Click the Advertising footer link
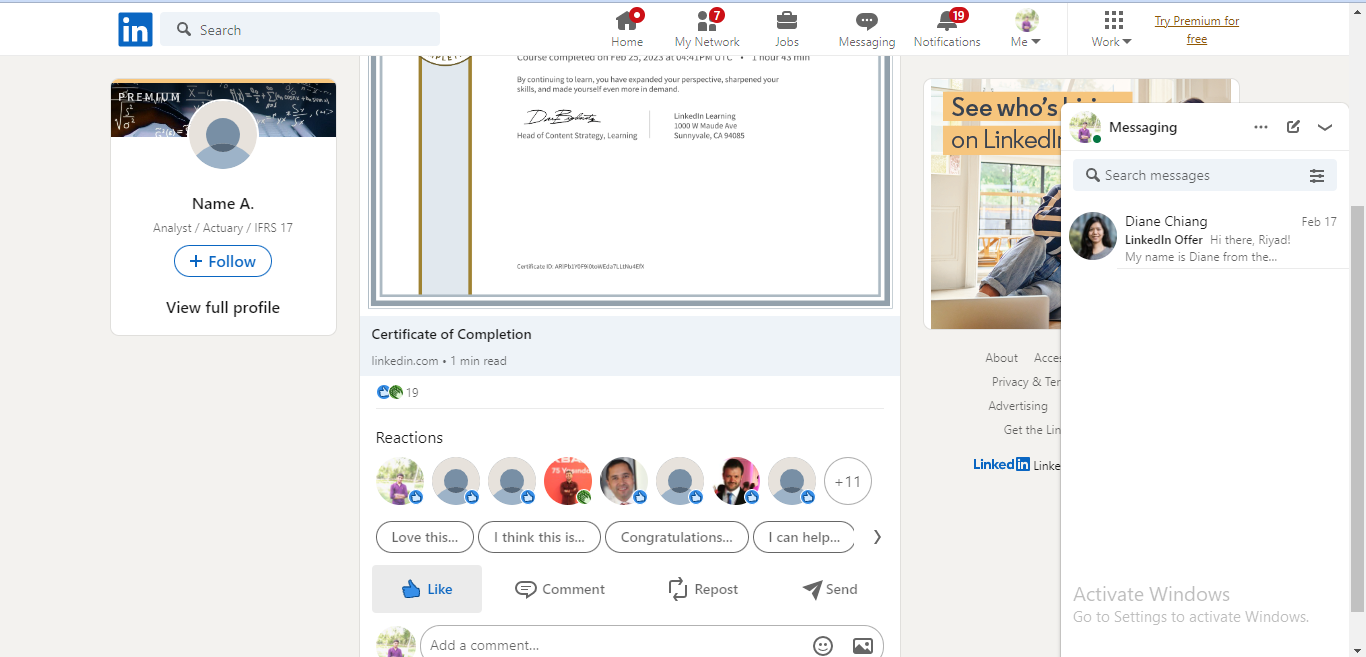Image resolution: width=1366 pixels, height=657 pixels. (1018, 406)
